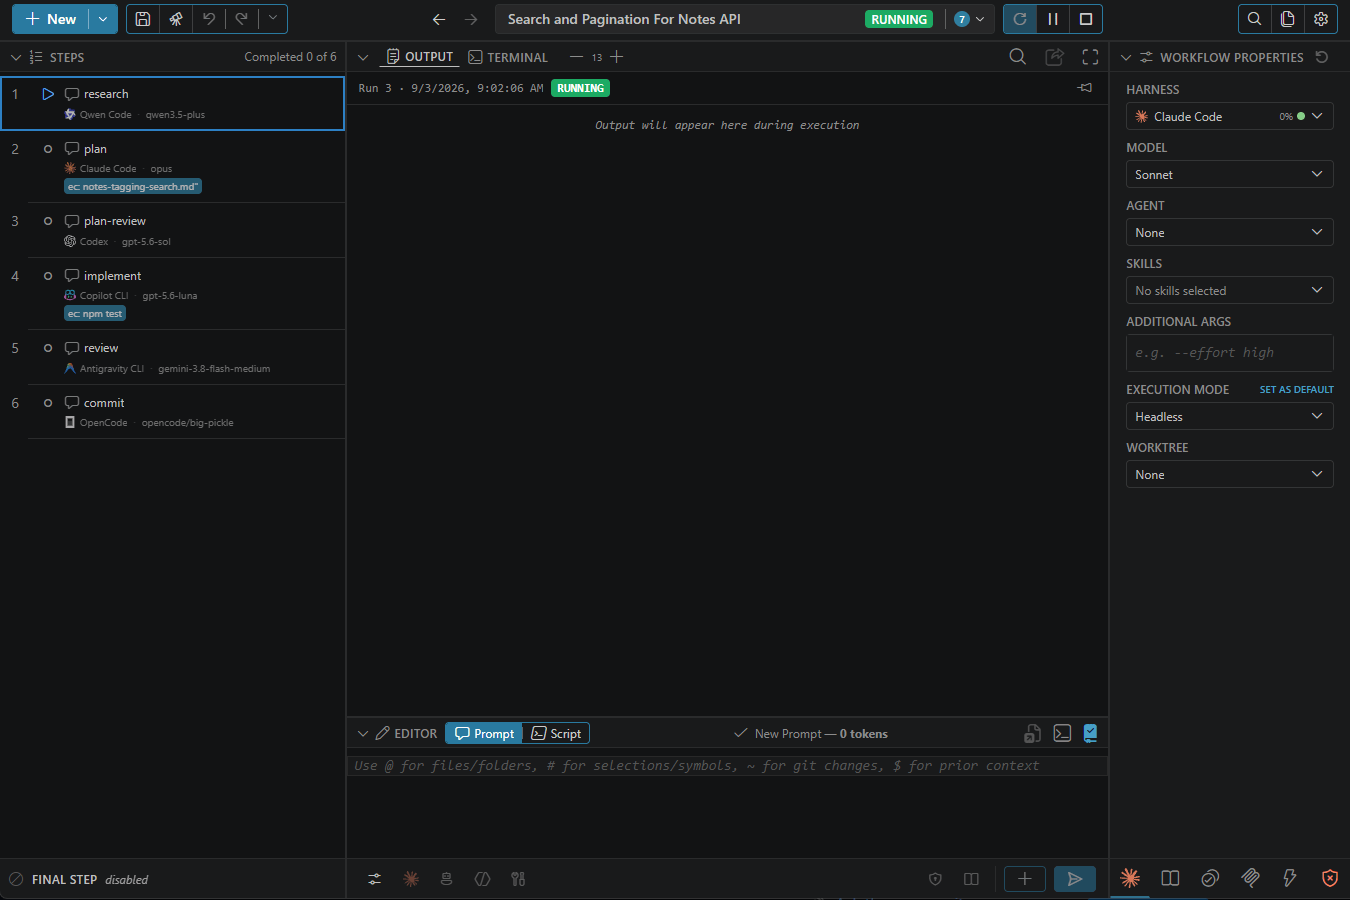Open the sliders settings icon below editor
The width and height of the screenshot is (1350, 900).
coord(374,879)
